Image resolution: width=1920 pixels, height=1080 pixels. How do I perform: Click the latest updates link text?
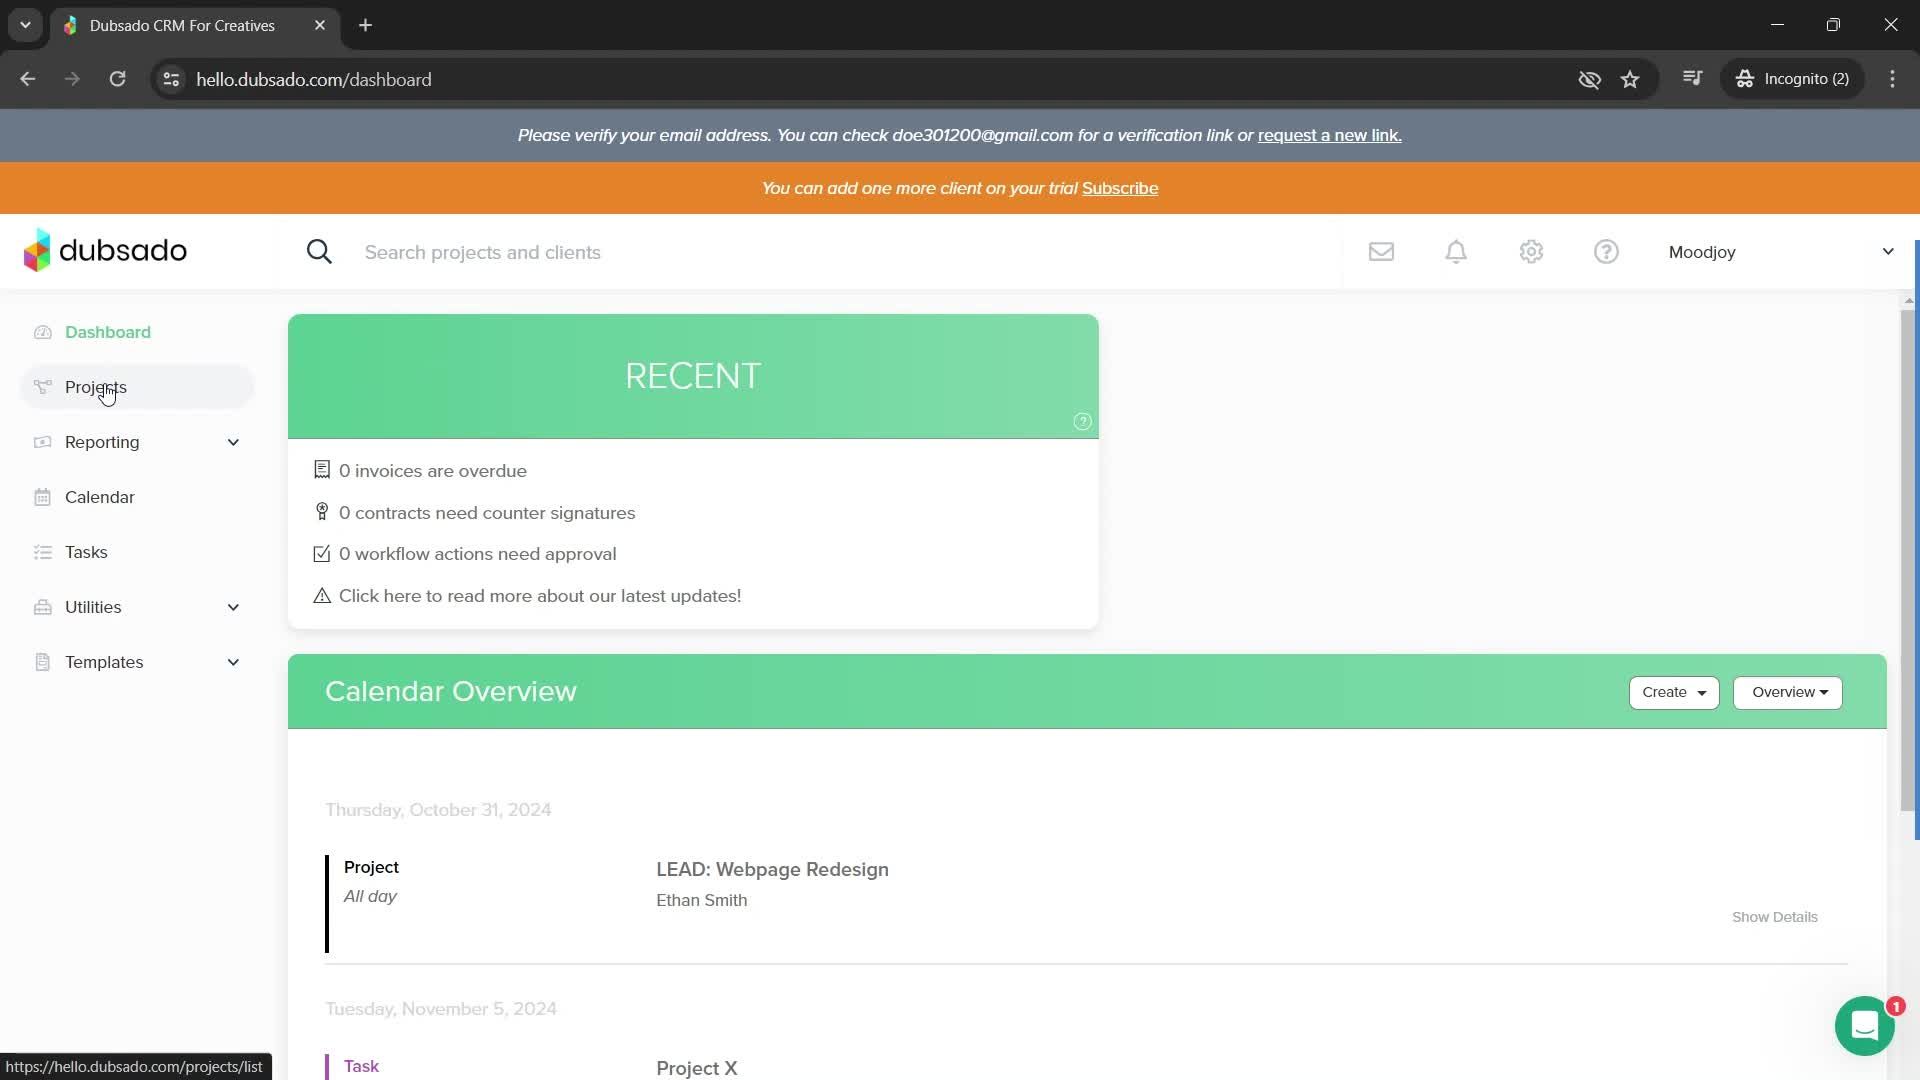tap(540, 596)
